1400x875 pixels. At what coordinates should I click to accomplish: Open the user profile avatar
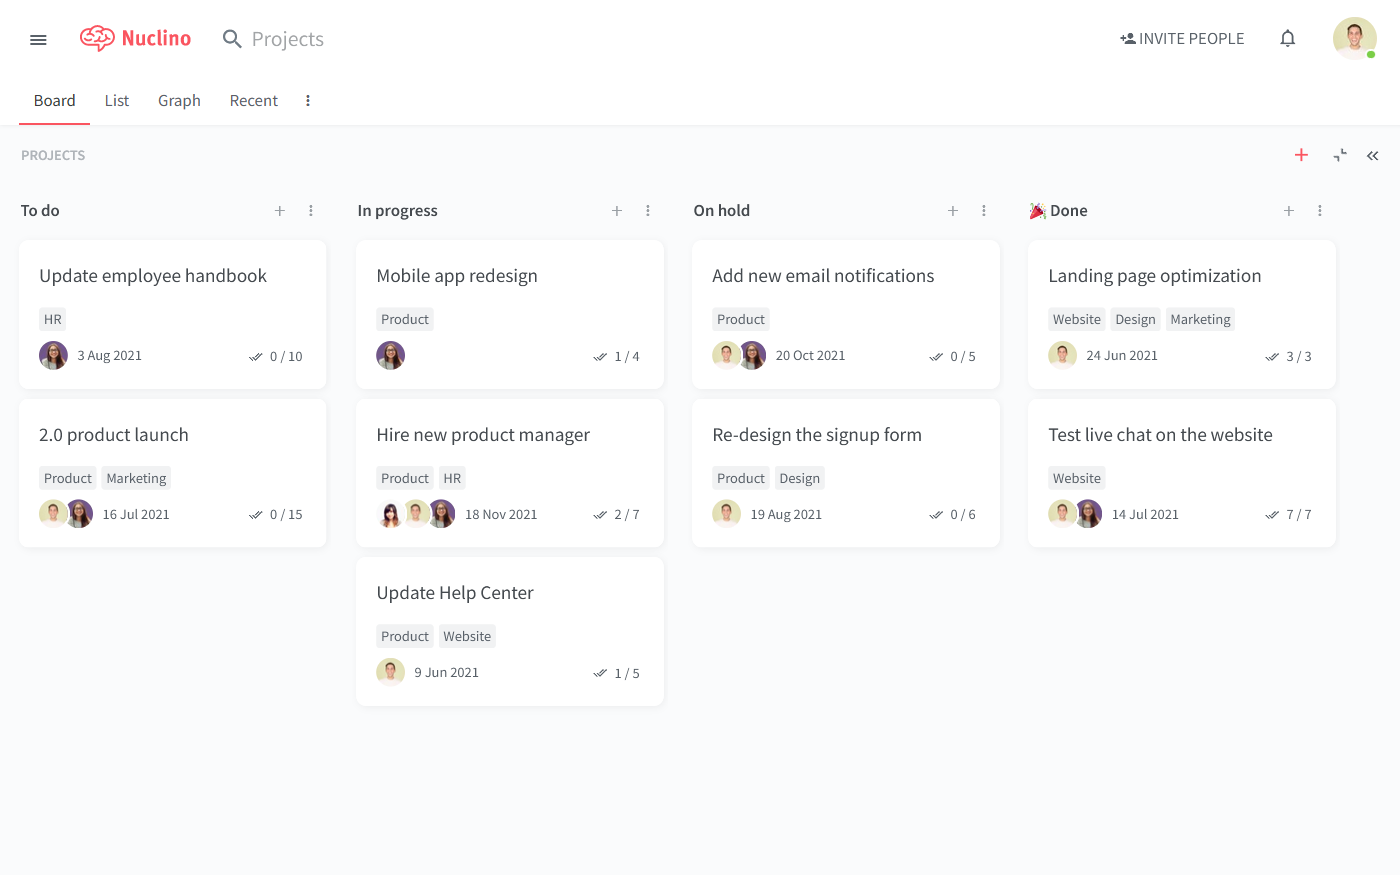[1354, 38]
